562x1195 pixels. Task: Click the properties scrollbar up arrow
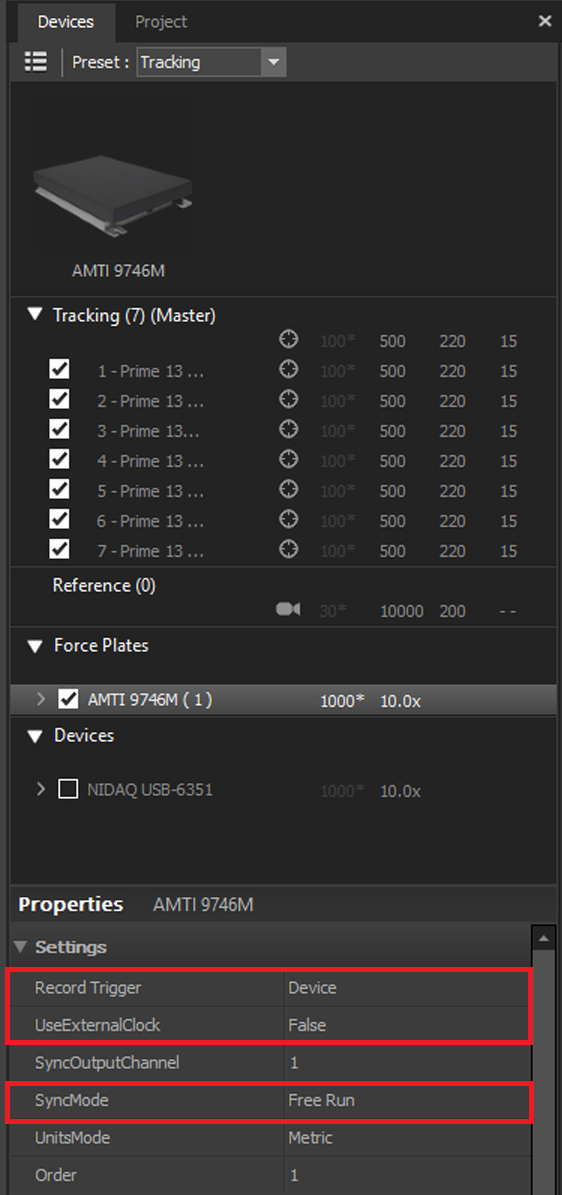click(x=542, y=938)
